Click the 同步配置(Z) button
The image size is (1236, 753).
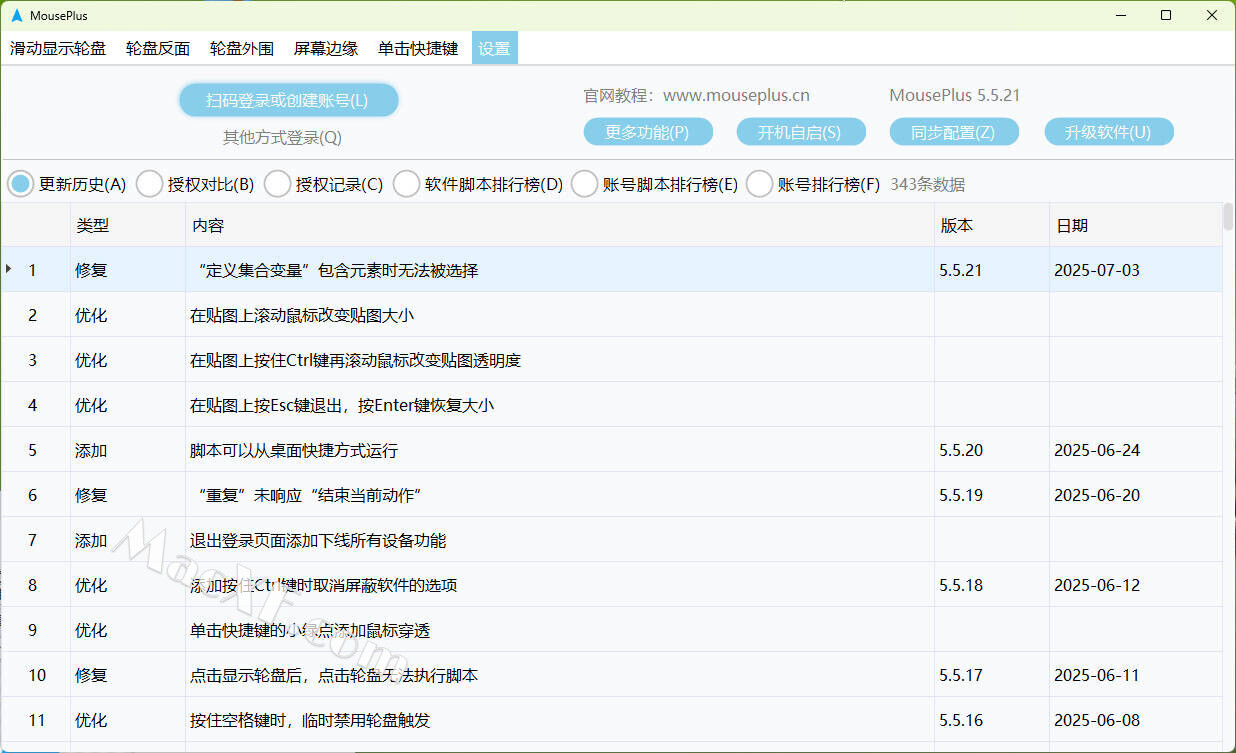coord(954,132)
